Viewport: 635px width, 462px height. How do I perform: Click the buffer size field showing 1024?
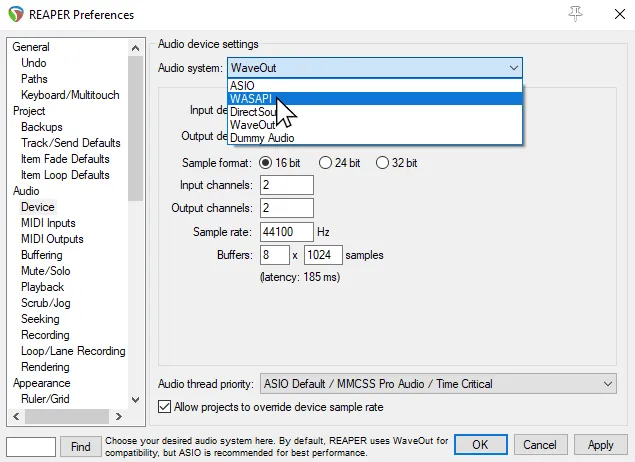[323, 255]
